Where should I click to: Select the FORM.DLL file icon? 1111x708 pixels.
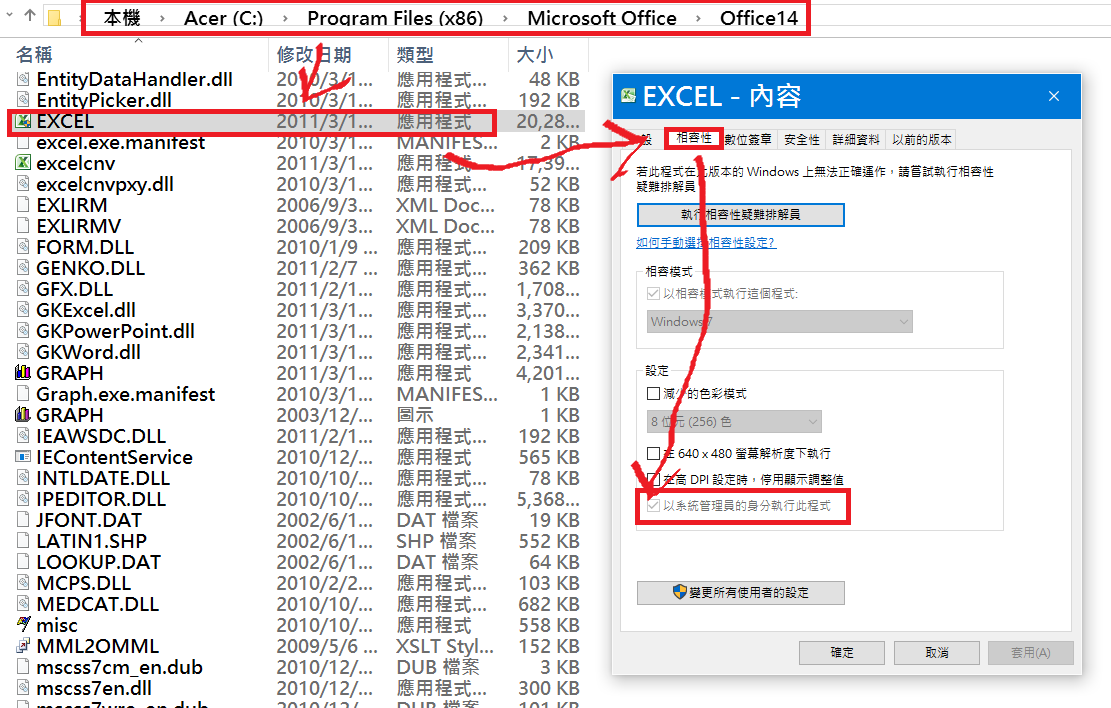pyautogui.click(x=23, y=247)
